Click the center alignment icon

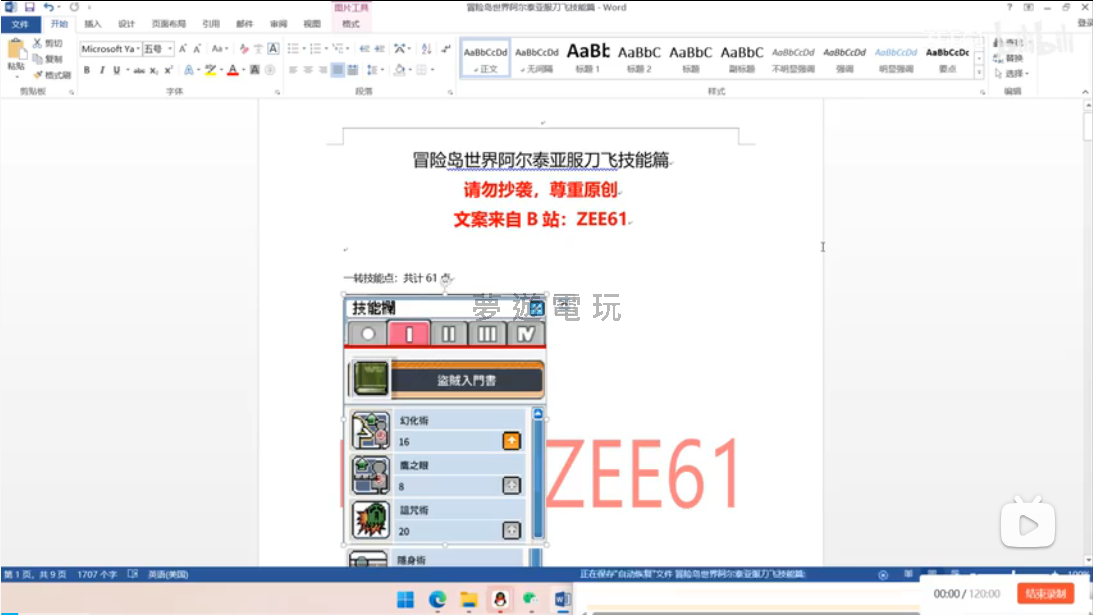[x=307, y=70]
